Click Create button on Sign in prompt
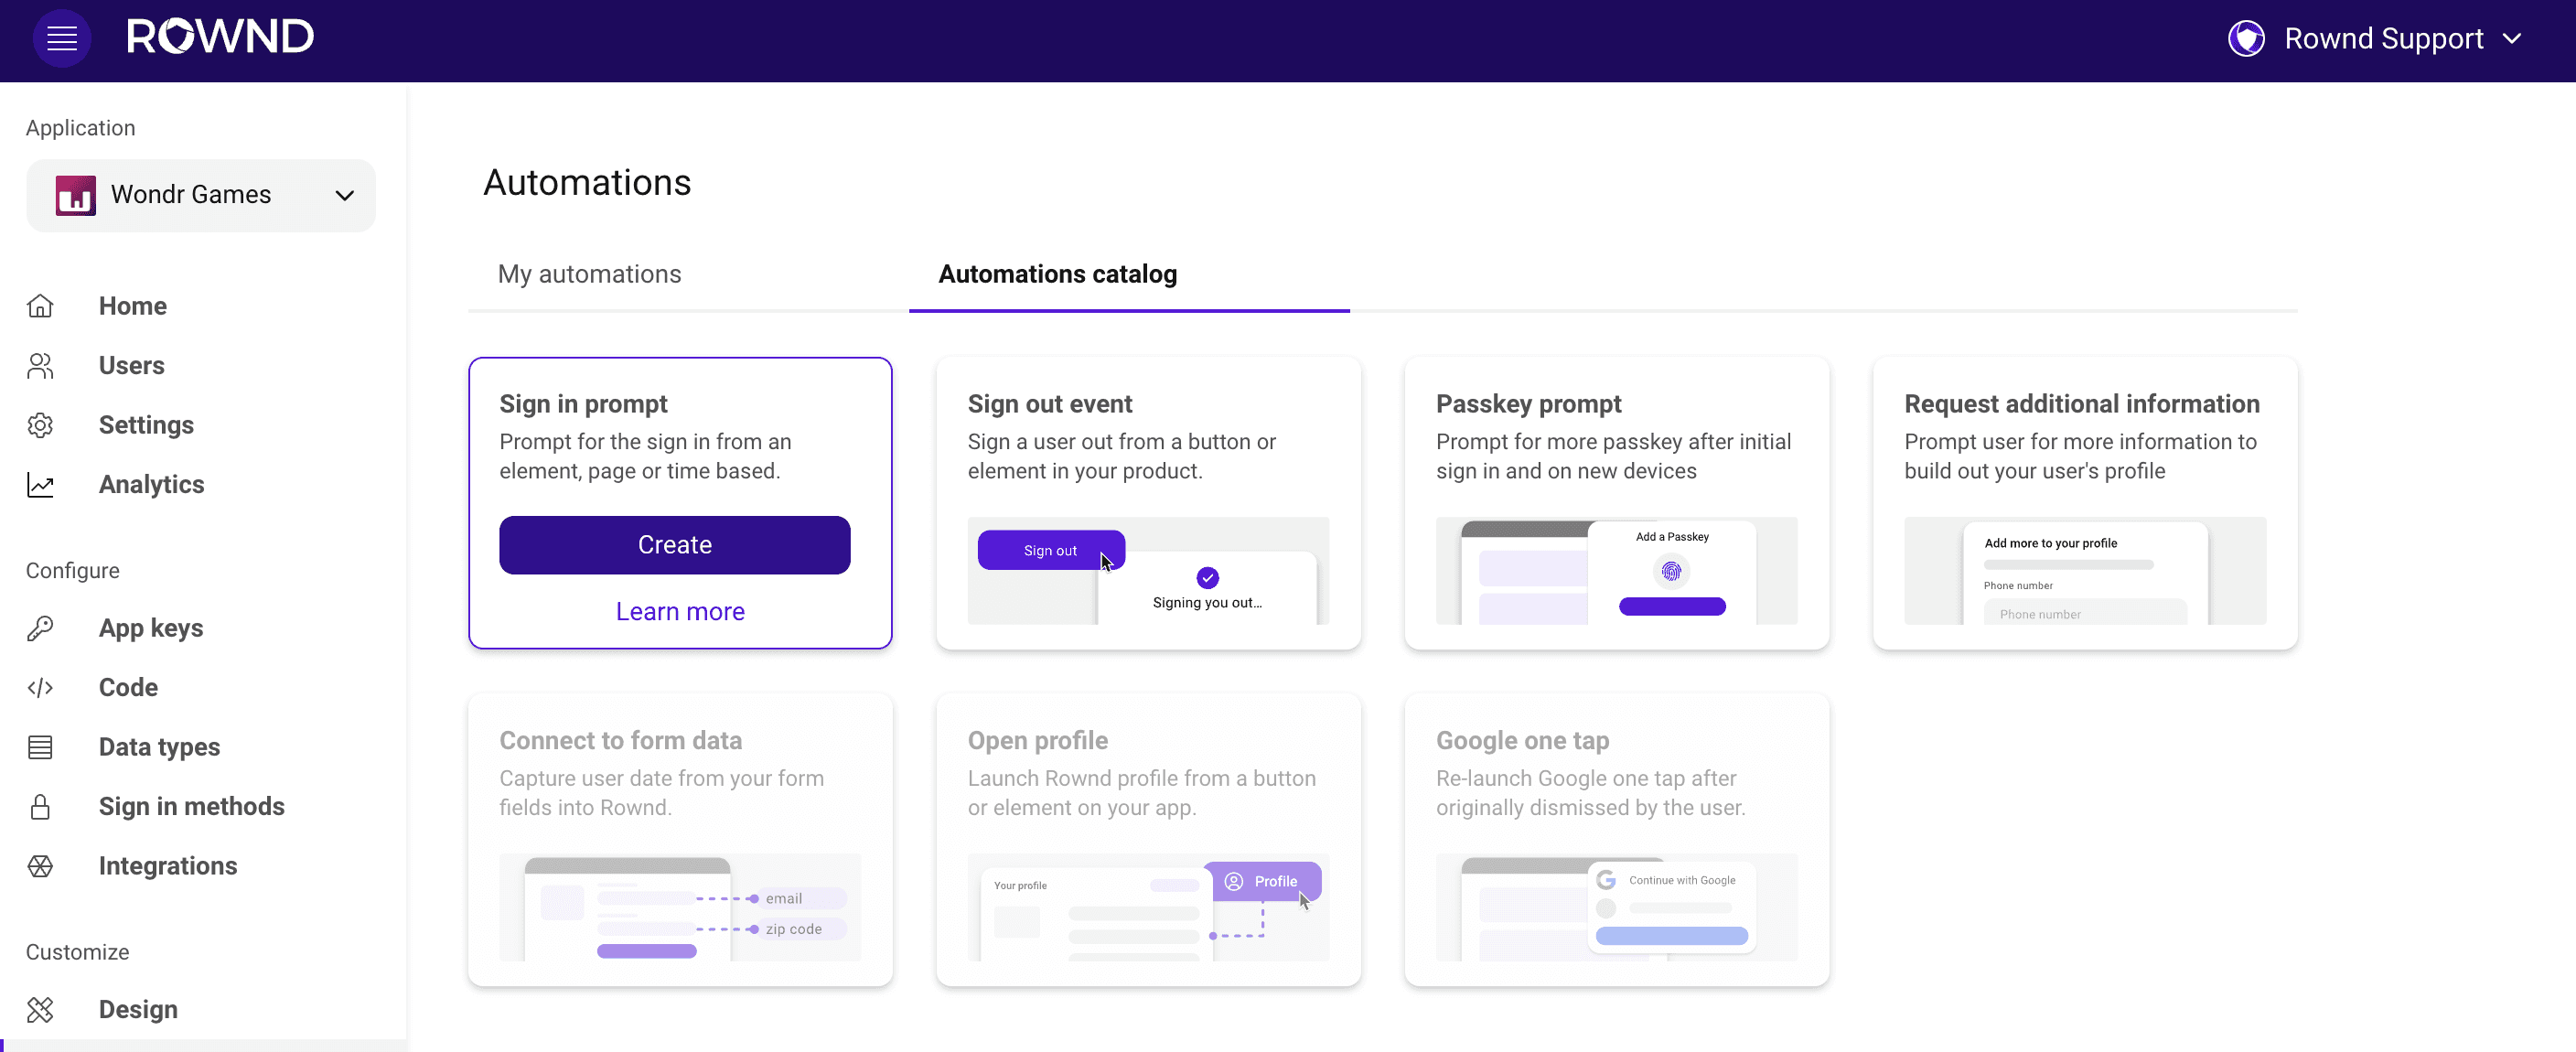This screenshot has width=2576, height=1052. pyautogui.click(x=675, y=544)
